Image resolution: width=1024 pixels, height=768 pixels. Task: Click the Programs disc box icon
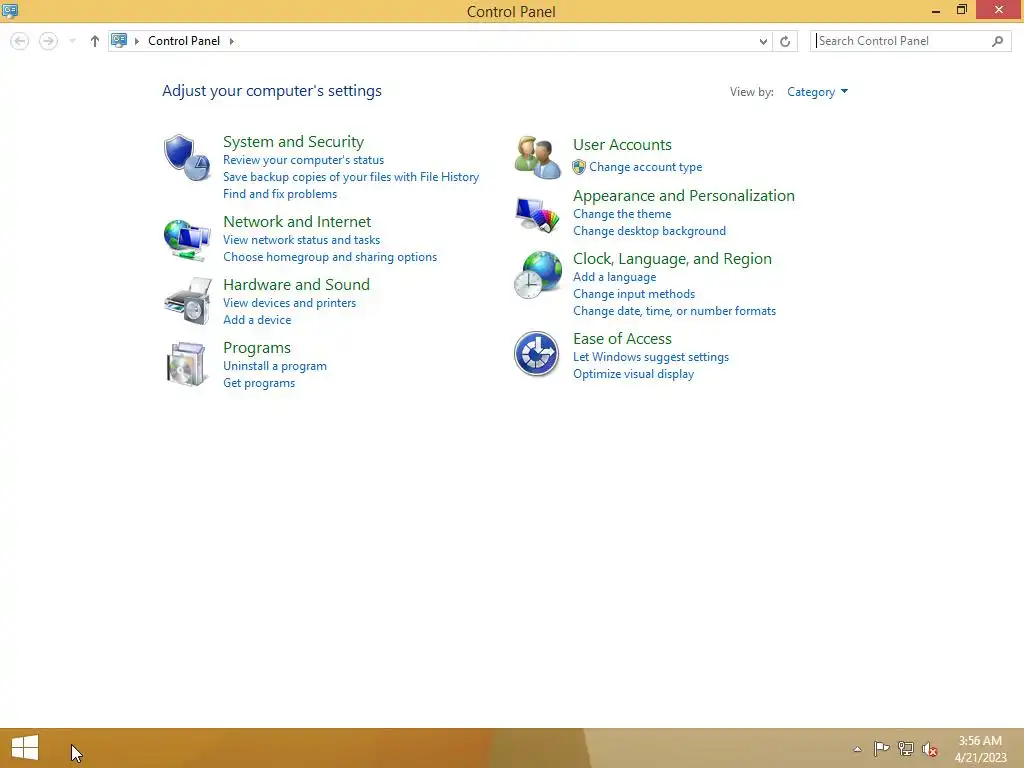coord(186,364)
